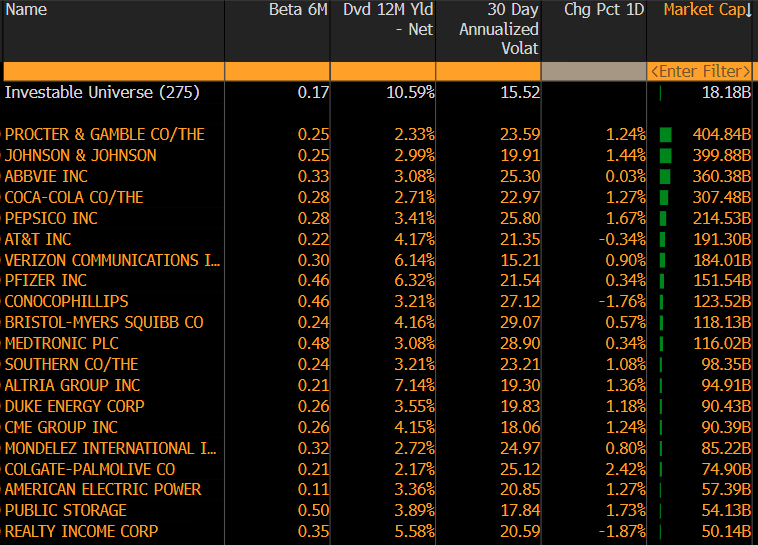The height and width of the screenshot is (545, 758).
Task: Open COCA-COLA CO/THE security
Action: 74,197
